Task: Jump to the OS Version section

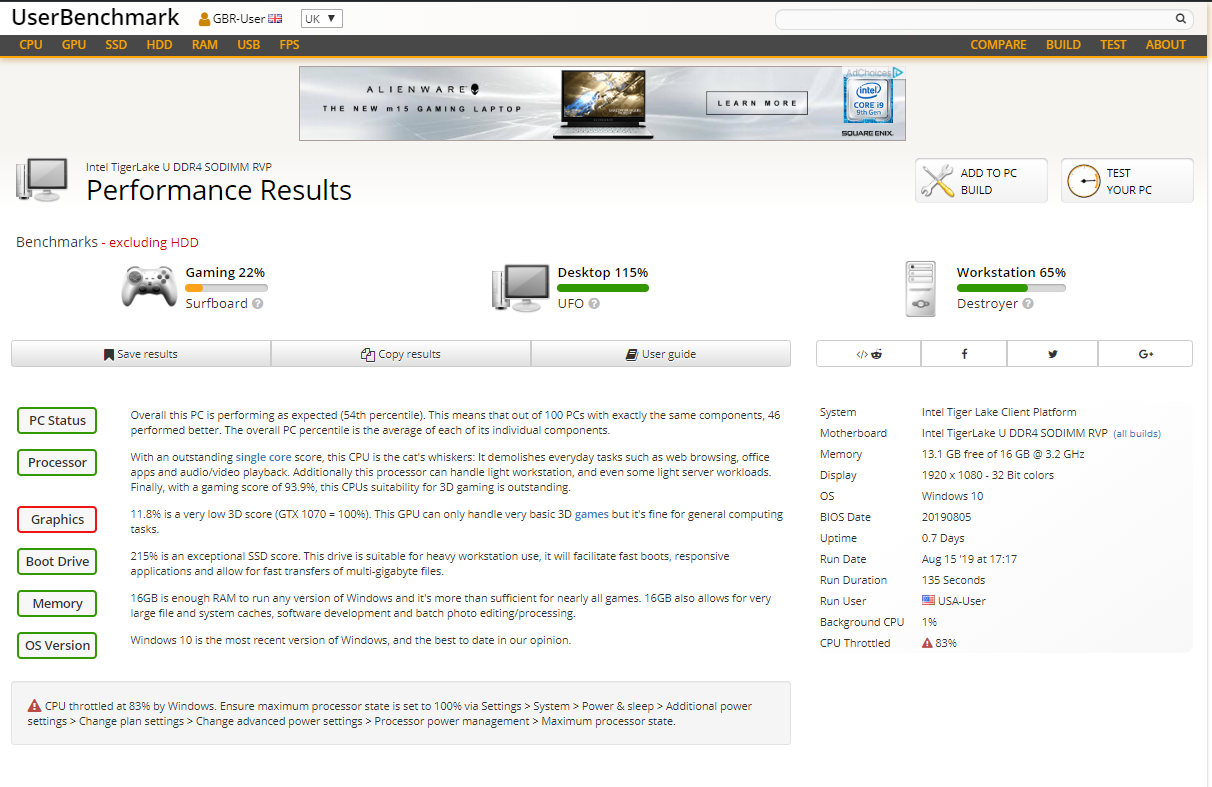Action: point(57,646)
